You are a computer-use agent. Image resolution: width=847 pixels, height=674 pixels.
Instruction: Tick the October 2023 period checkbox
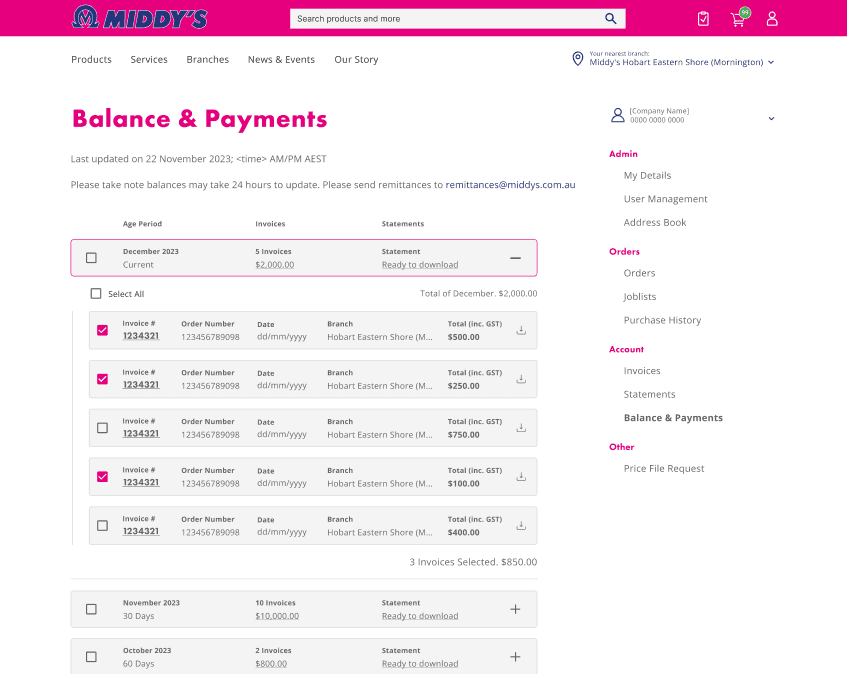click(91, 657)
